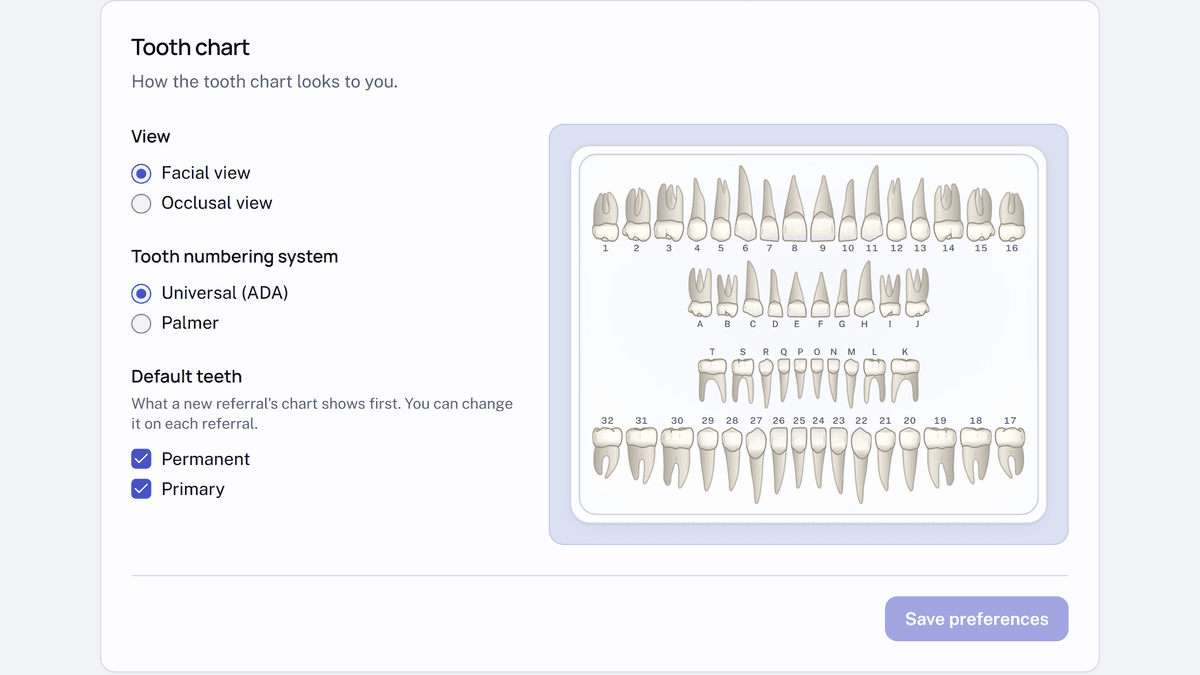1200x675 pixels.
Task: Select tooth 22 lower canine
Action: 862,465
